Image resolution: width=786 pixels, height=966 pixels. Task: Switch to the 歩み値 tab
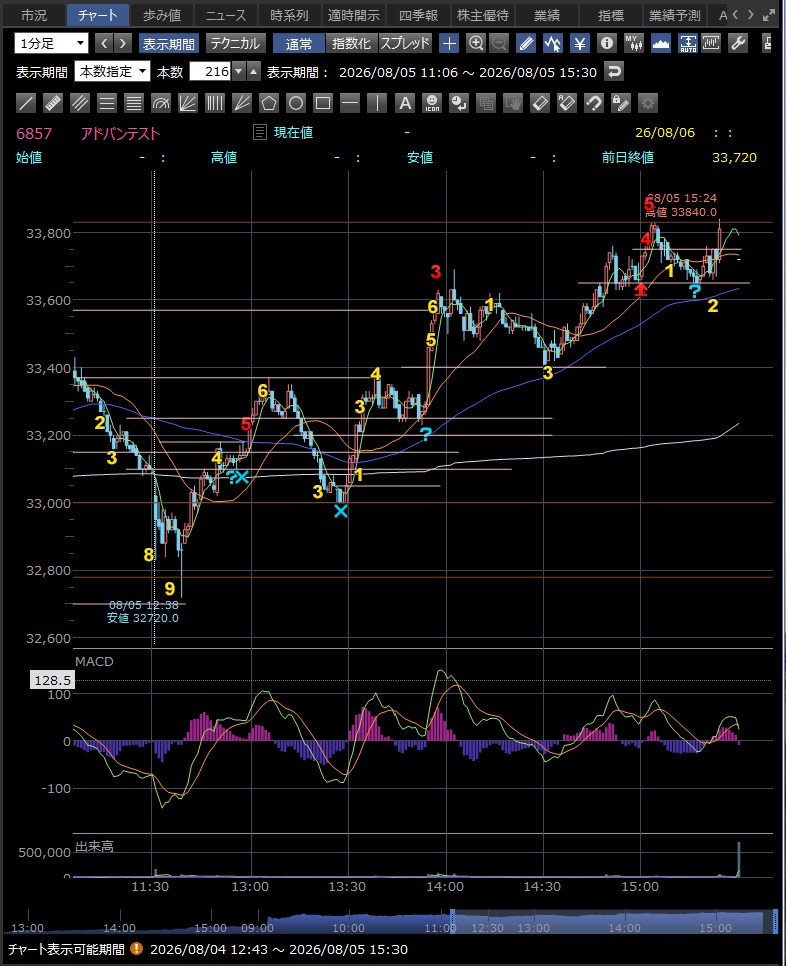coord(162,15)
